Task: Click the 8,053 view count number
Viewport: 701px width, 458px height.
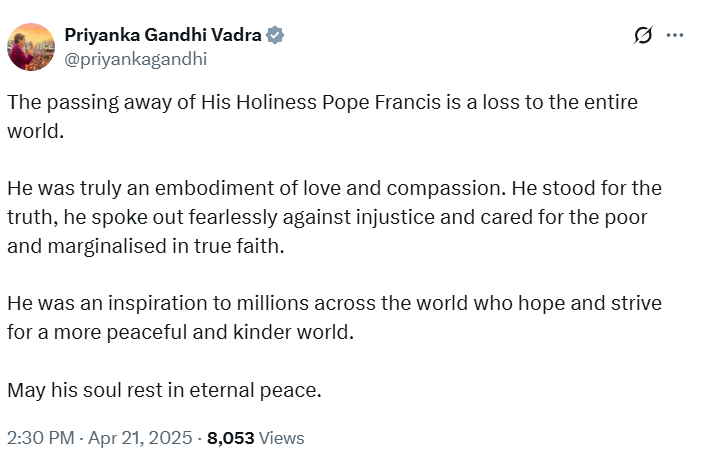Action: coord(229,438)
